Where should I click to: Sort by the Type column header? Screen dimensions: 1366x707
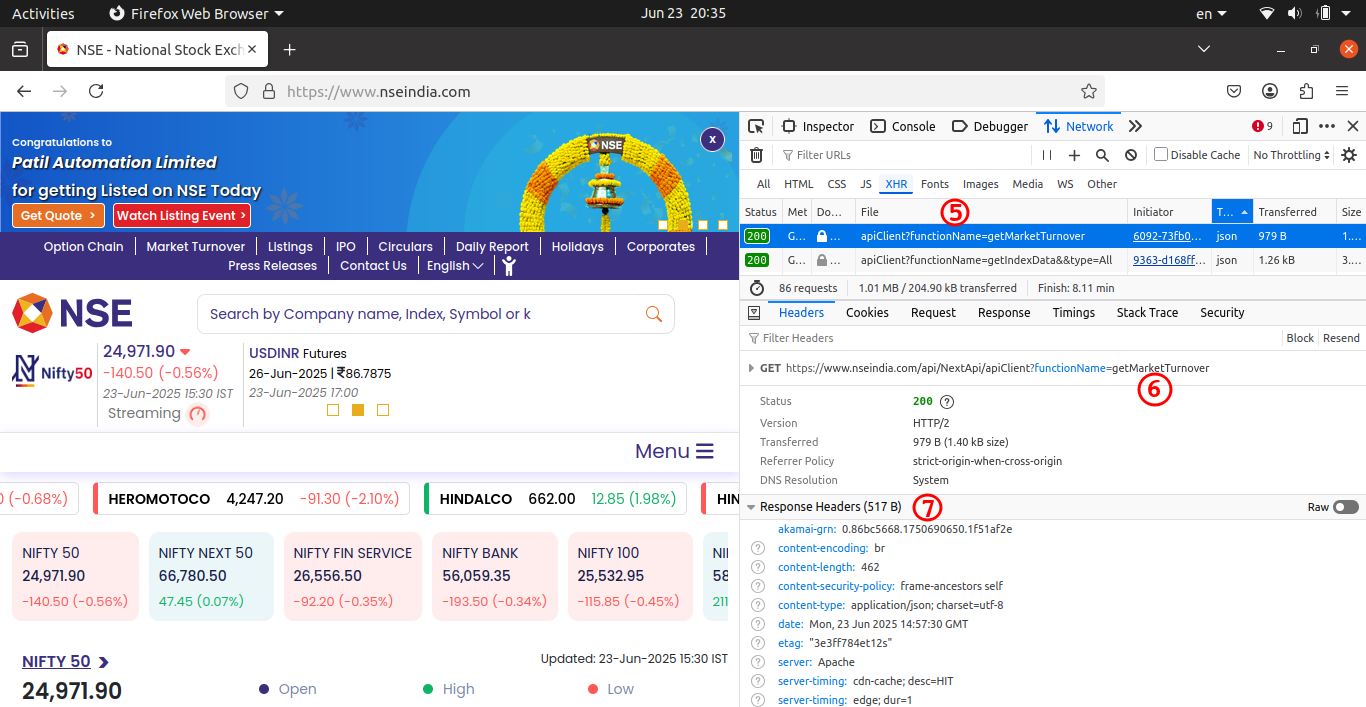click(x=1232, y=212)
